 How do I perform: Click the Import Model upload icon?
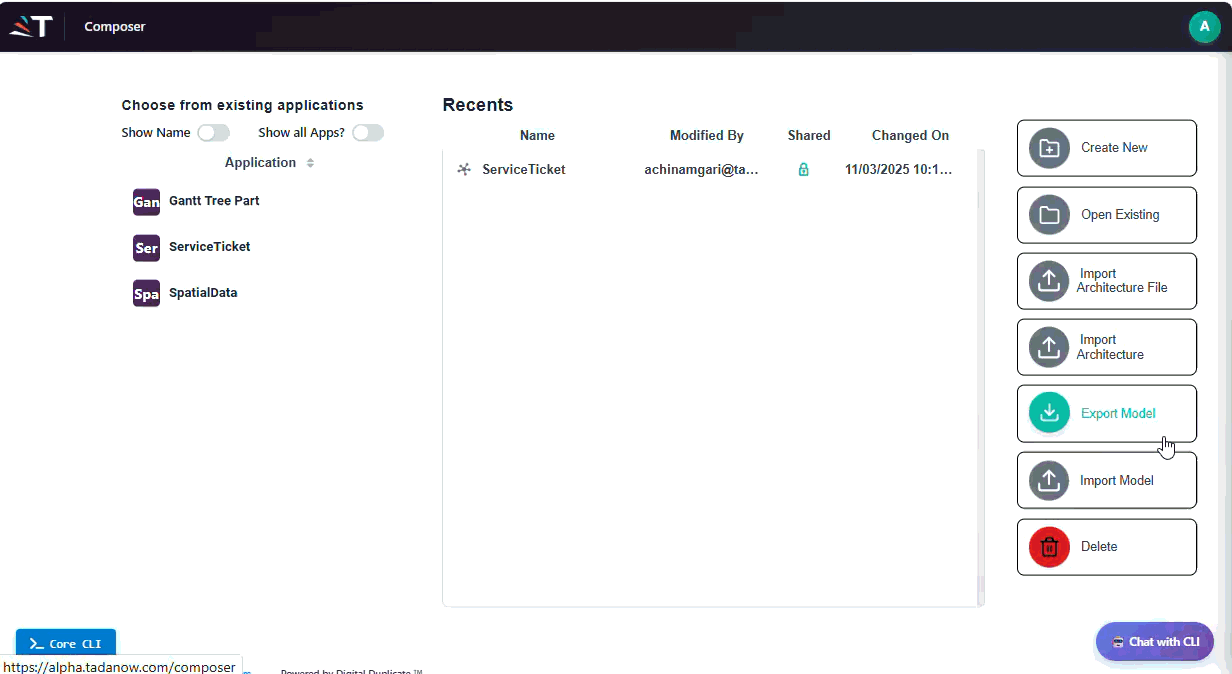pyautogui.click(x=1049, y=480)
